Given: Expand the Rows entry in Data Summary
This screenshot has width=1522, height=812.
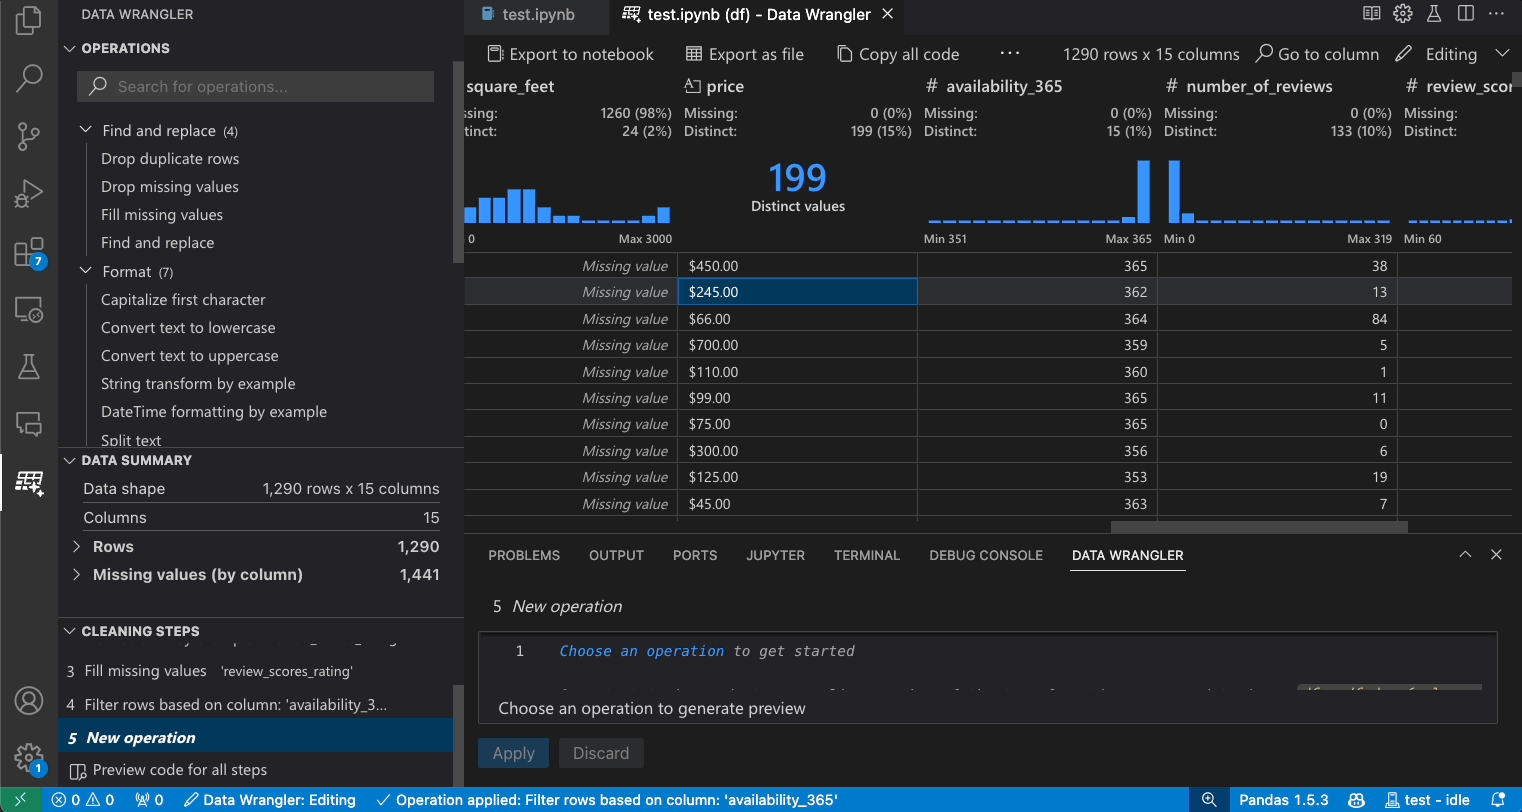Looking at the screenshot, I should pyautogui.click(x=80, y=546).
